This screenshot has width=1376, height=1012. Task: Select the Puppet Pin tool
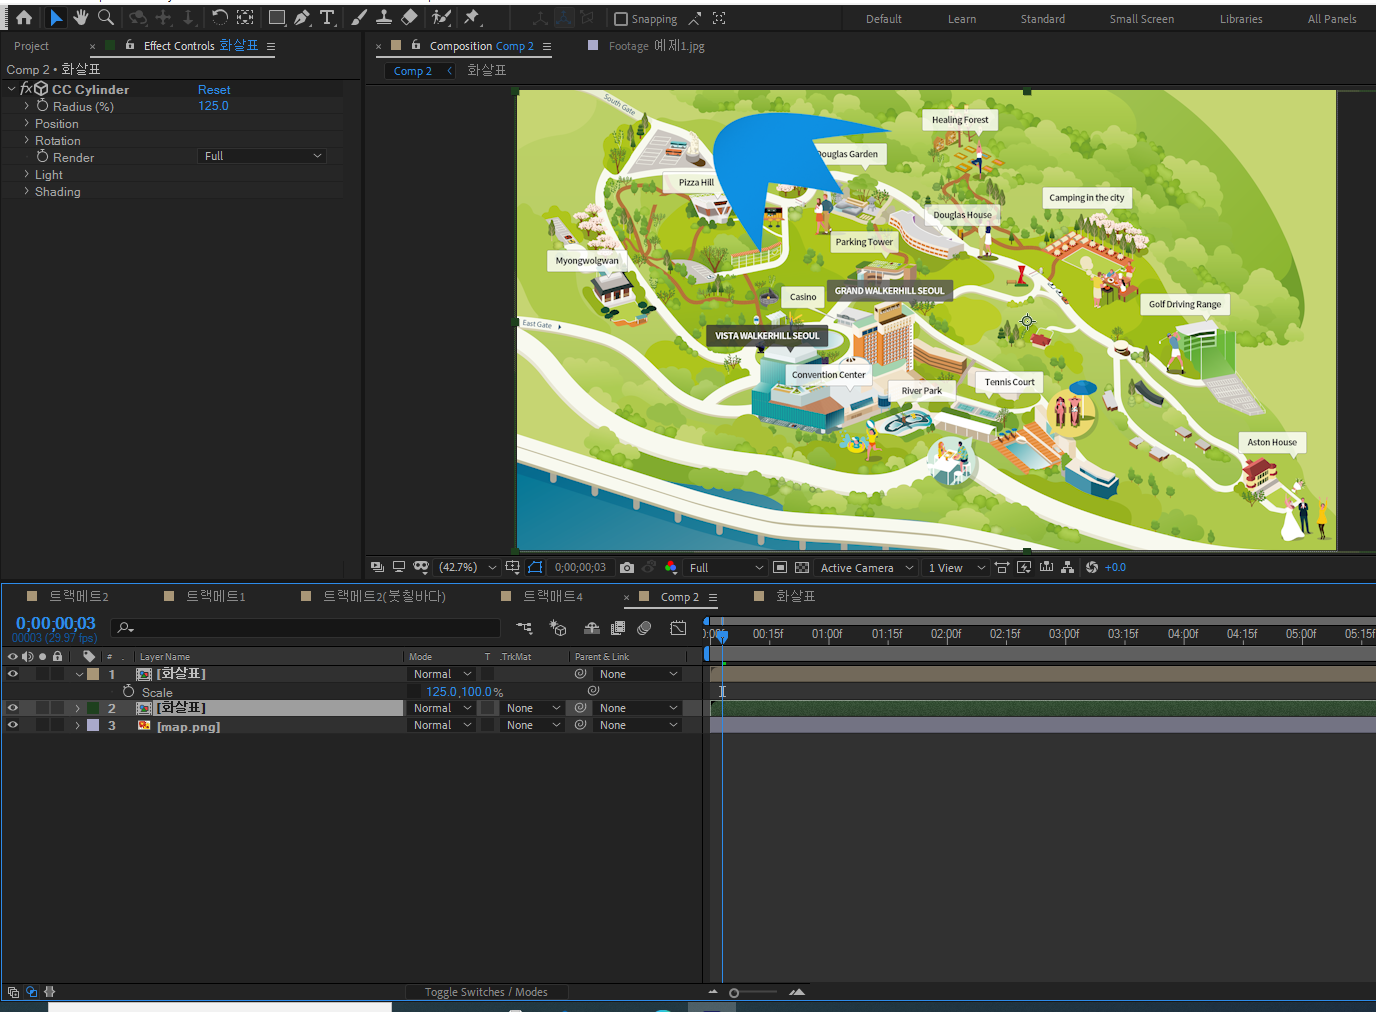point(472,17)
